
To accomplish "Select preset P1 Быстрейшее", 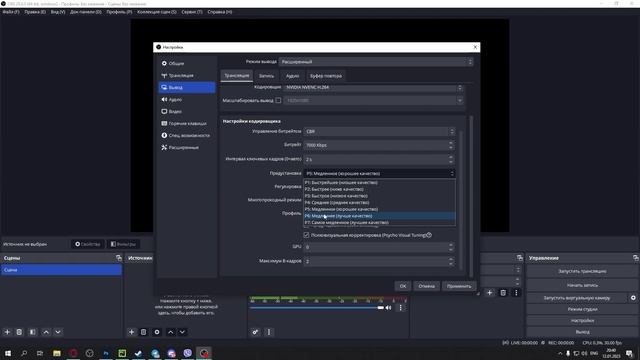I will point(379,182).
